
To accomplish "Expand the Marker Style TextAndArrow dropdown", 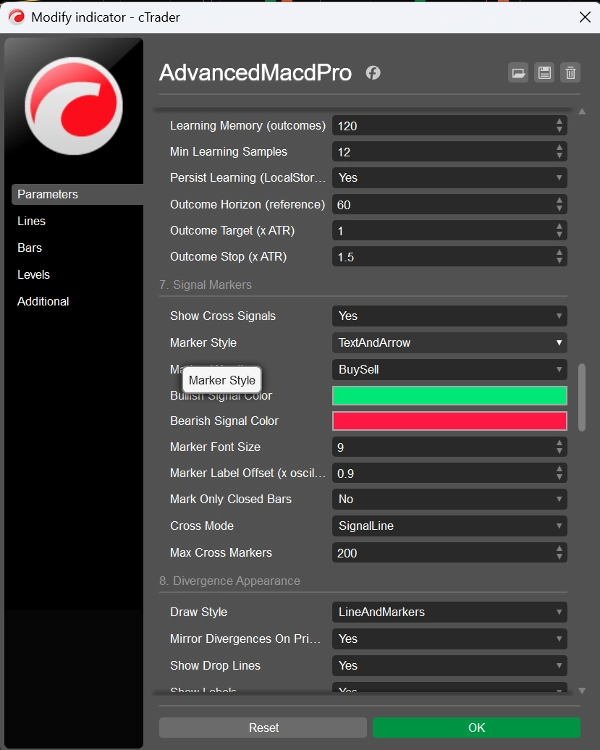I will (449, 342).
